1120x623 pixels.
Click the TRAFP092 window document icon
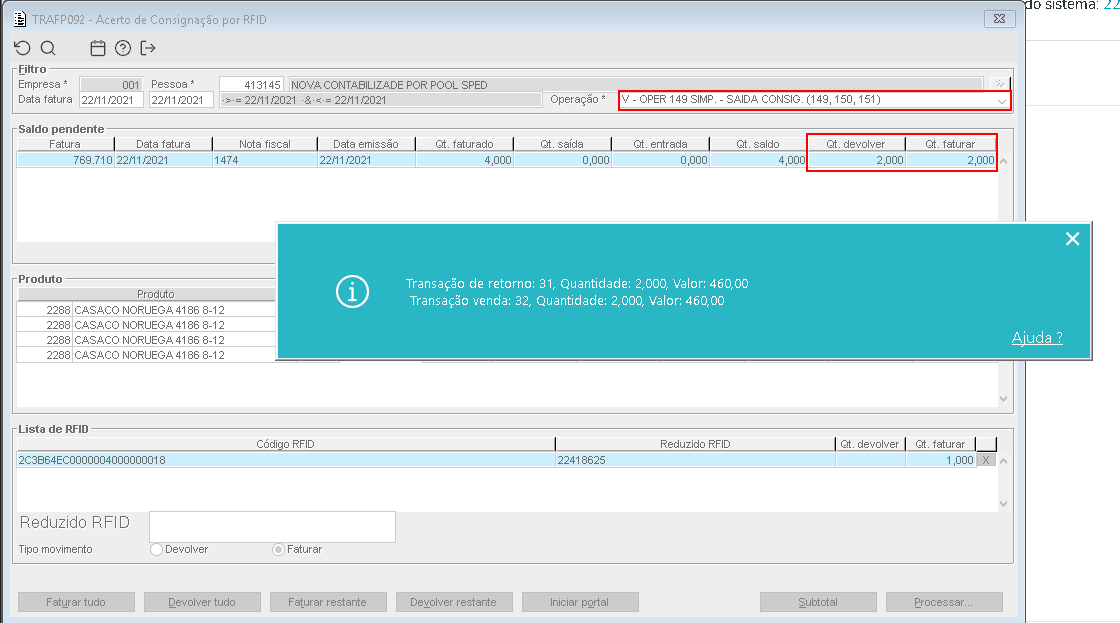coord(20,19)
